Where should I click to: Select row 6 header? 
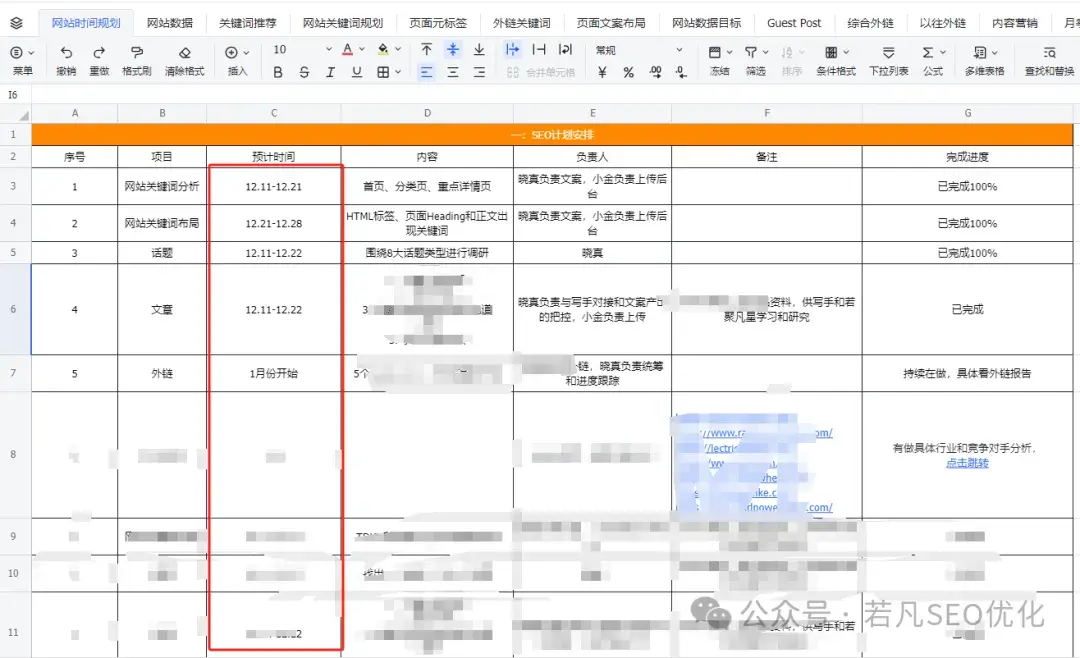(x=13, y=309)
